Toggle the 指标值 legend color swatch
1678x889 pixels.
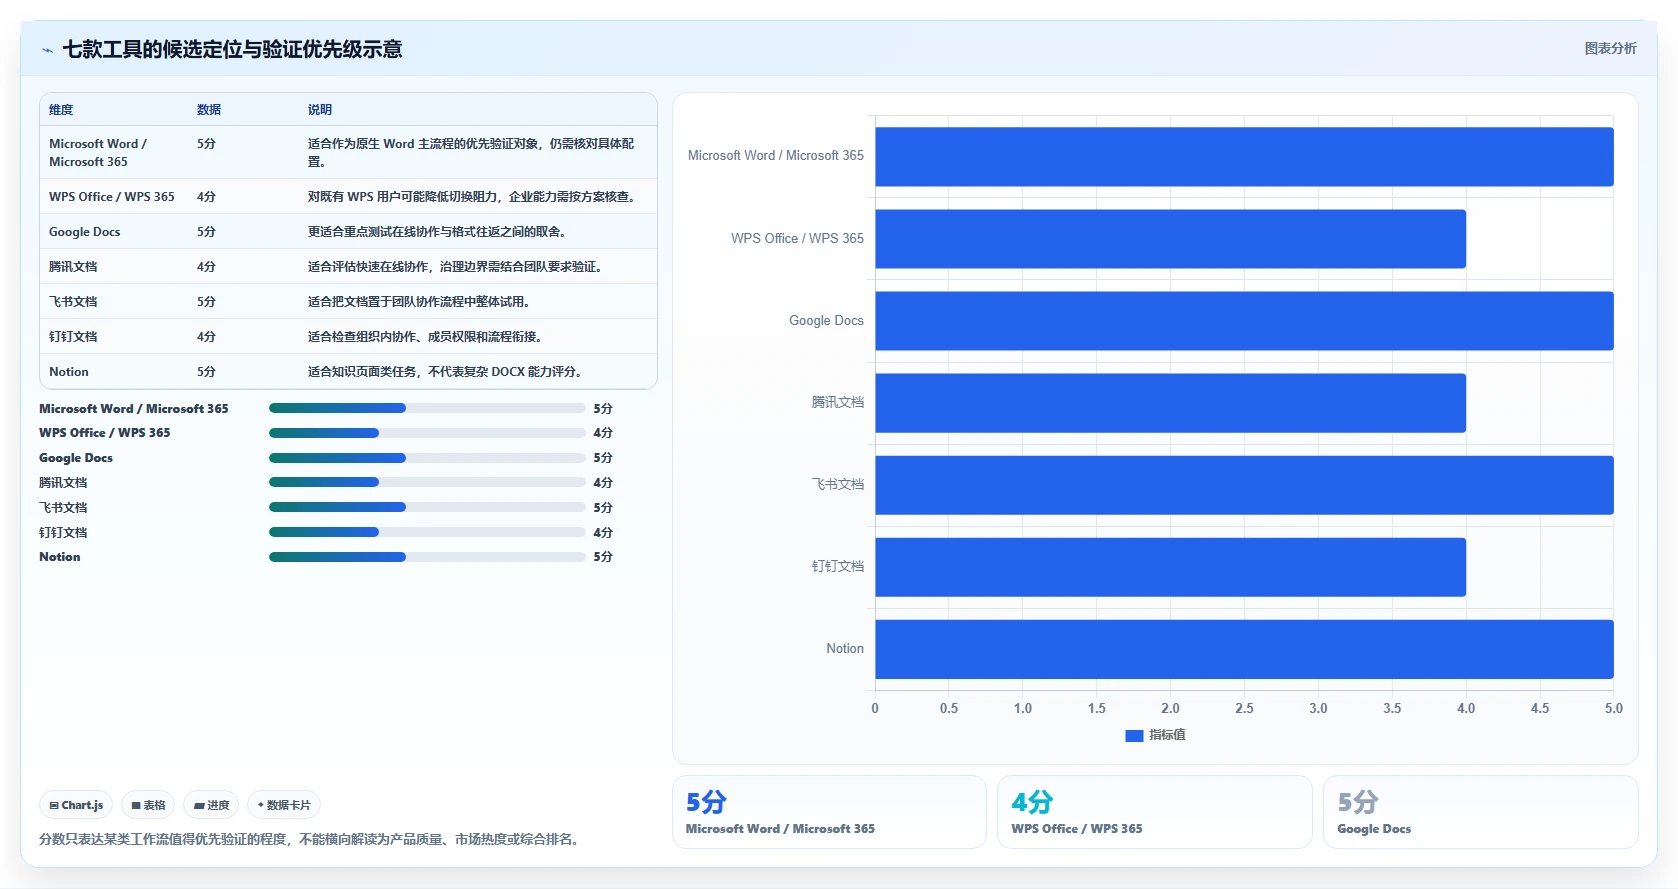coord(1134,736)
